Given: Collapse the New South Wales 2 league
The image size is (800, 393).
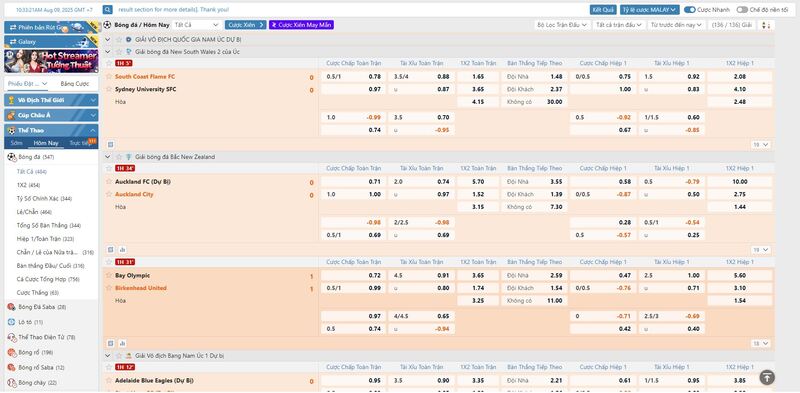Looking at the screenshot, I should coord(108,52).
